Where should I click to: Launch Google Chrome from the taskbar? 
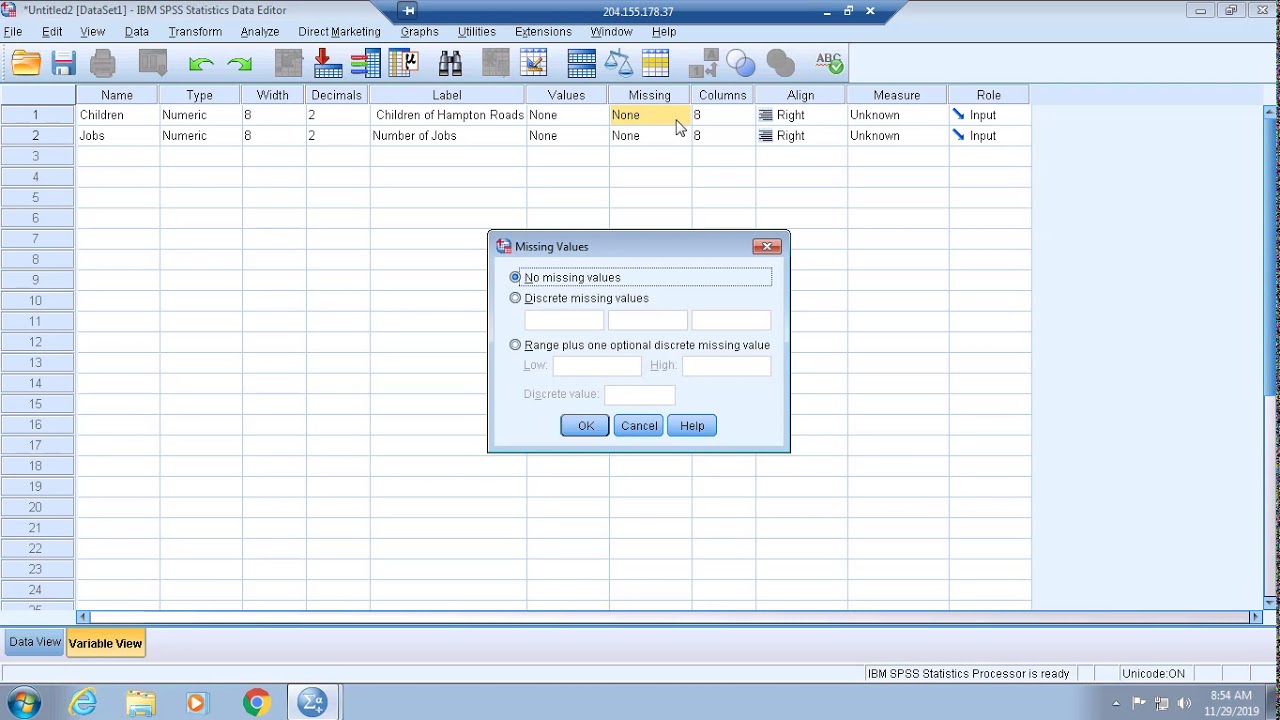pos(257,703)
